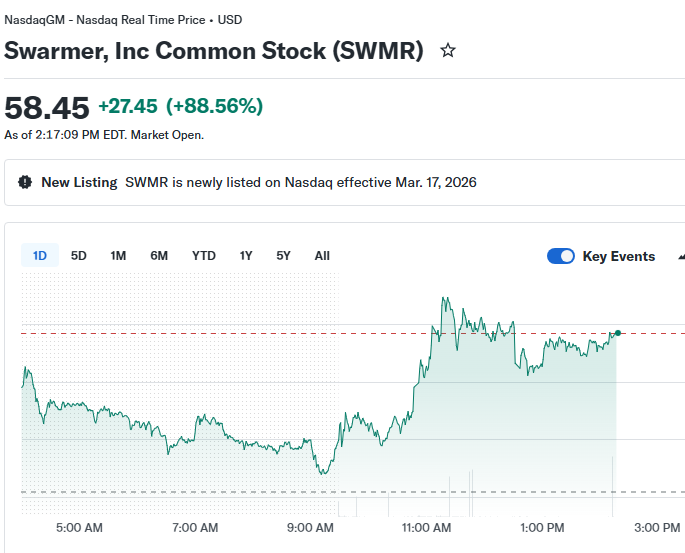The width and height of the screenshot is (685, 553).
Task: Click the 58.45 current price
Action: click(x=47, y=107)
